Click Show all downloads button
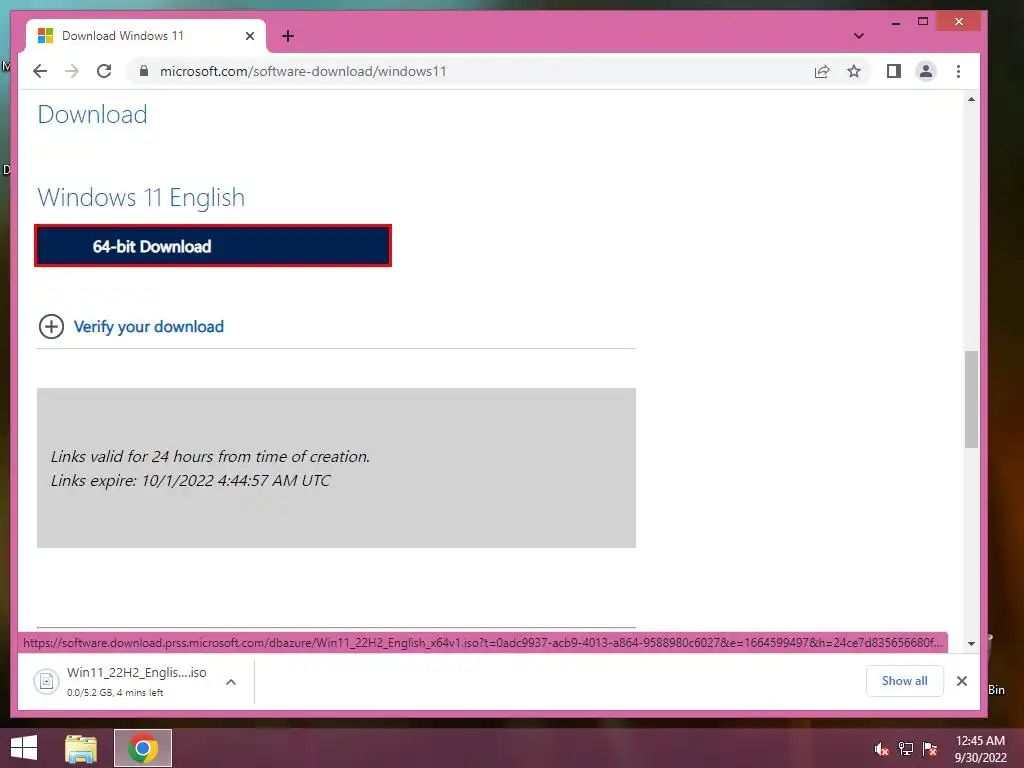Viewport: 1024px width, 768px height. pos(904,680)
